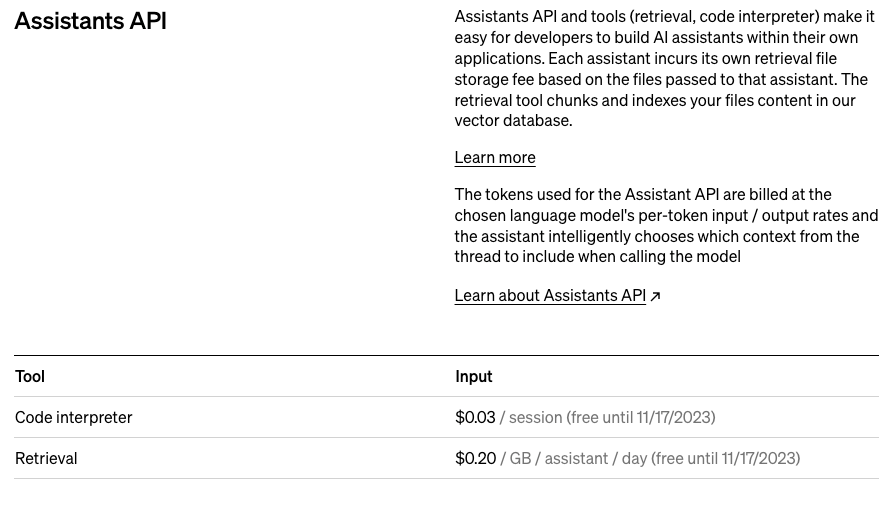Click the '/ GB / assistant / day' text

pos(573,459)
